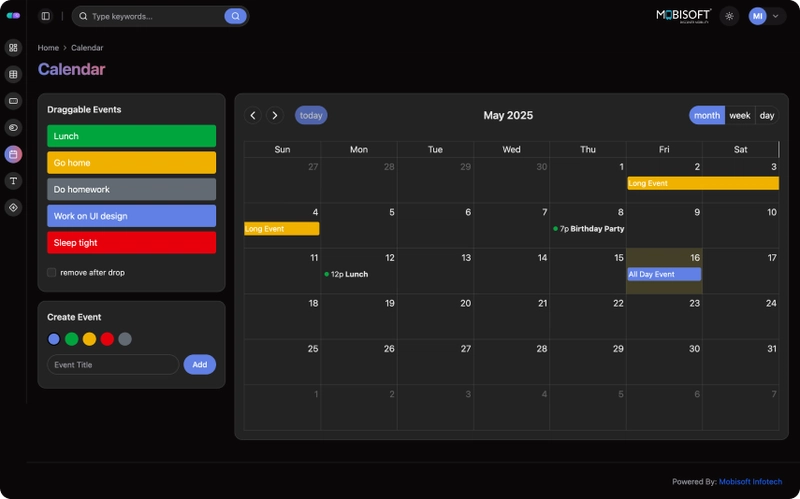Select the green Lunch draggable event

[x=132, y=136]
